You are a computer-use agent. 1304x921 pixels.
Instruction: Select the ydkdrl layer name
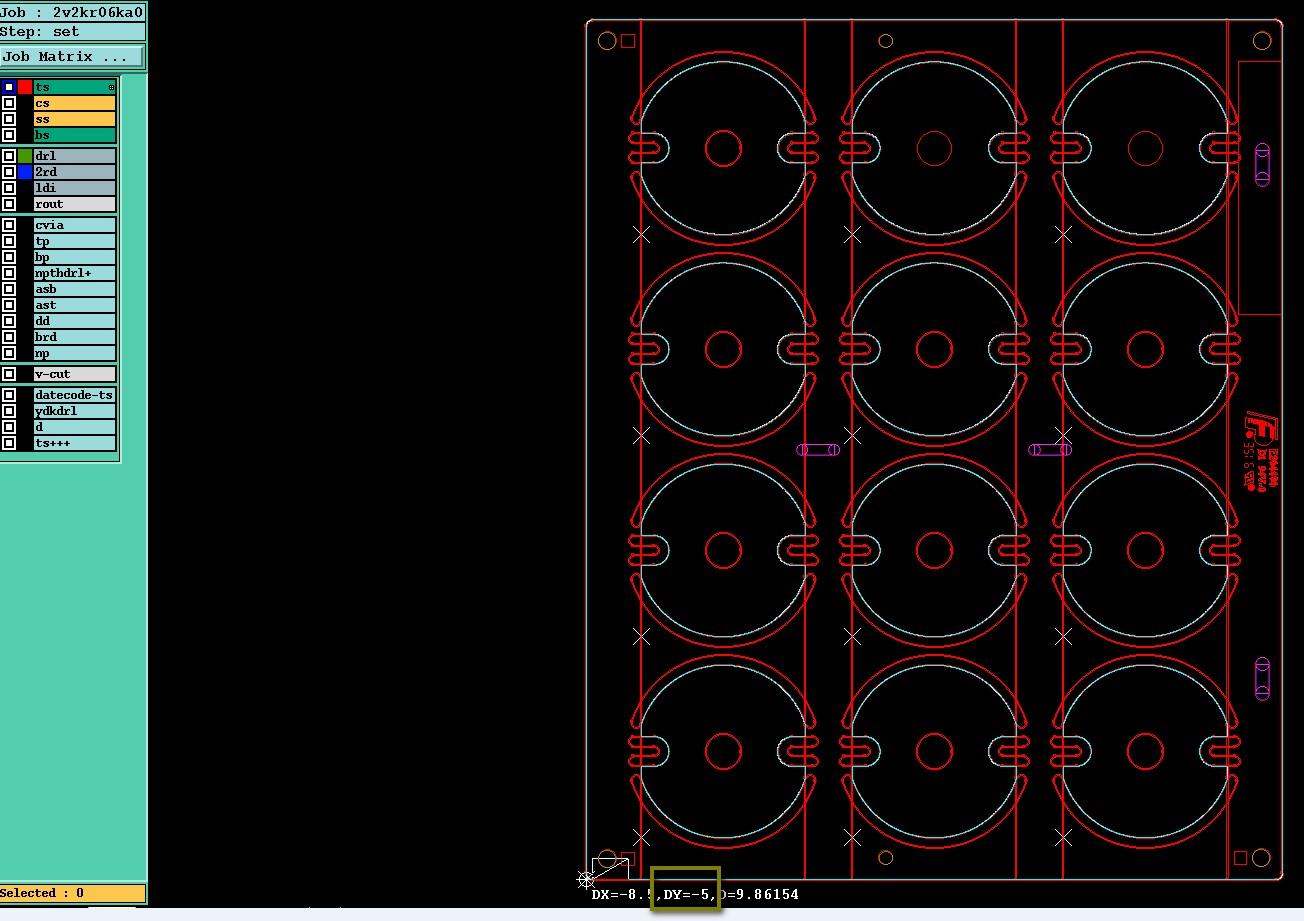click(x=75, y=411)
